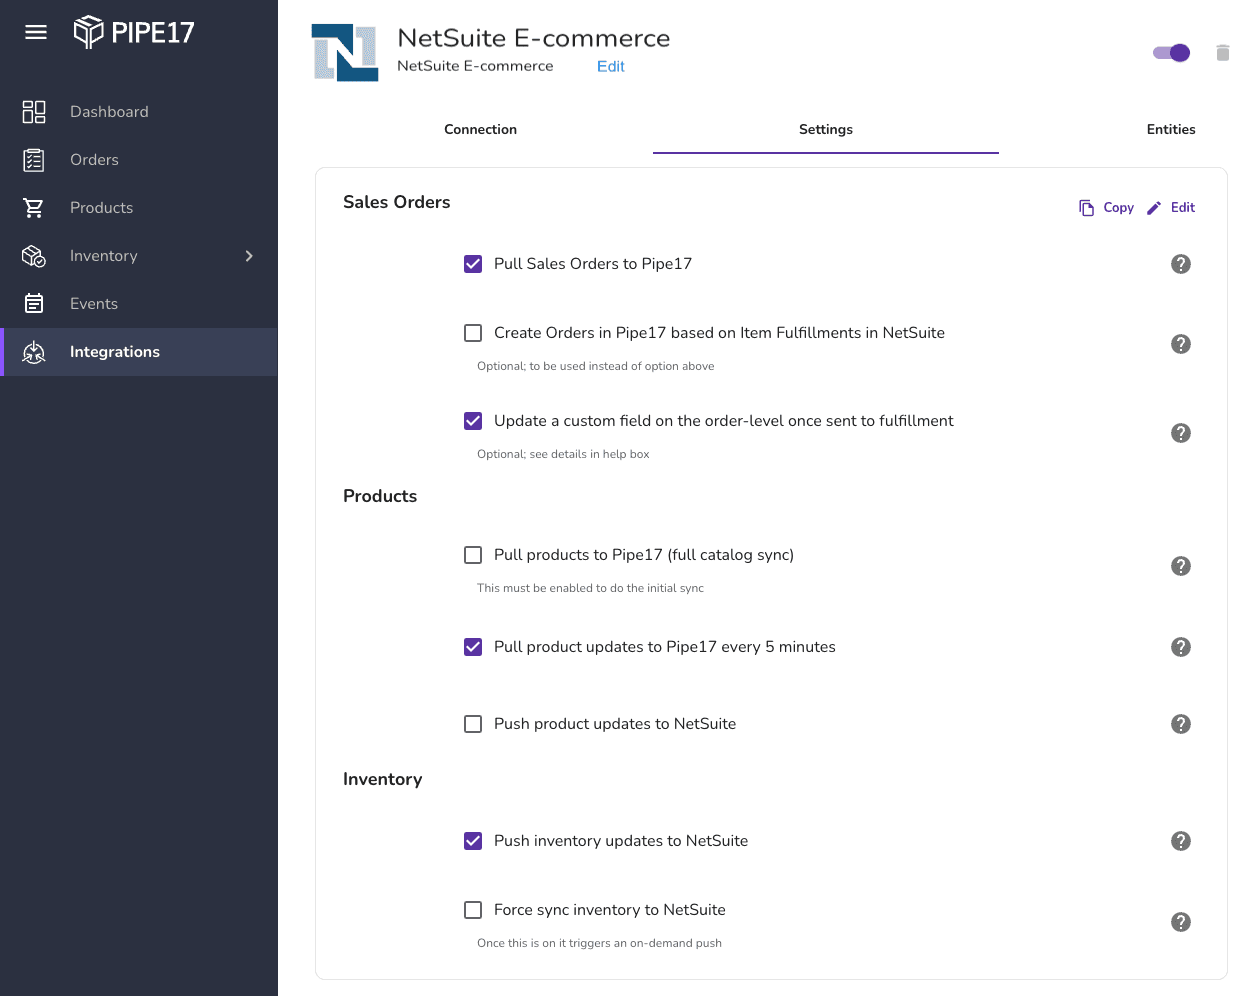Go to Dashboard in sidebar
The width and height of the screenshot is (1244, 996).
109,112
